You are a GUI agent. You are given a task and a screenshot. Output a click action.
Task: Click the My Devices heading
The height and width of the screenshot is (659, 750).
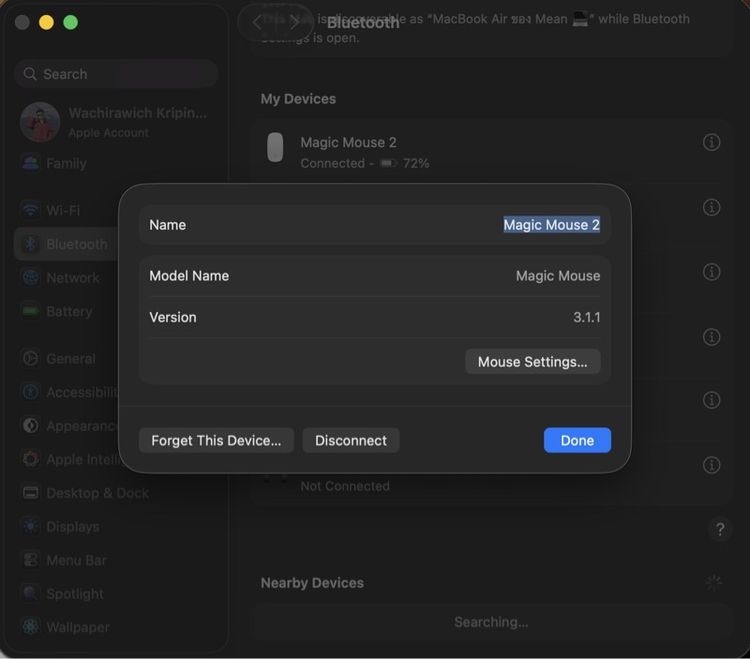[298, 99]
